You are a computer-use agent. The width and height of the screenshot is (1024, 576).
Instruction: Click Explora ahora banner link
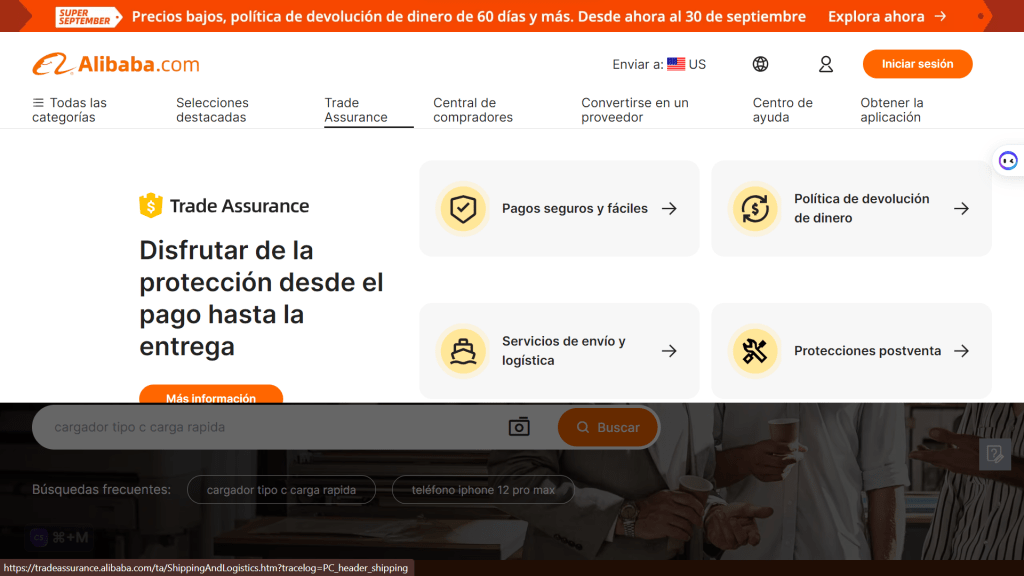[887, 16]
